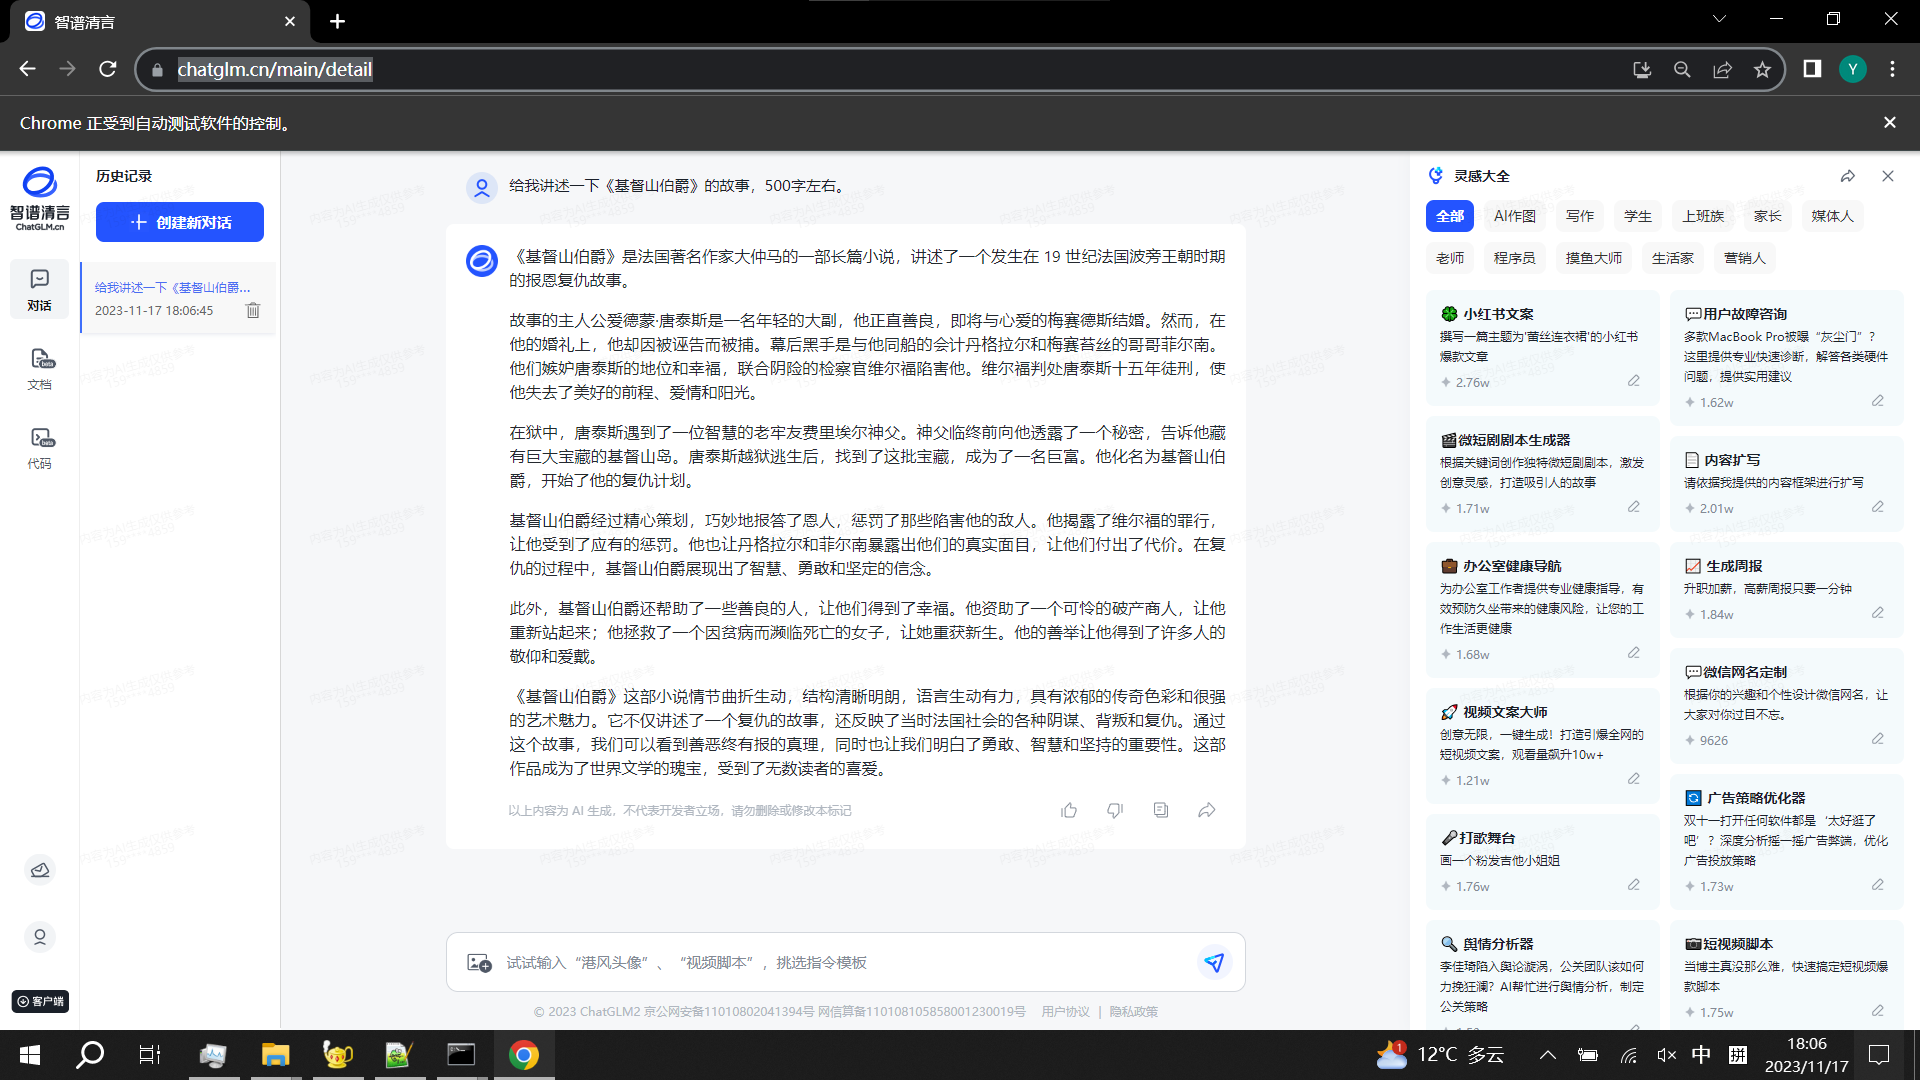Thumbs down the AI response
This screenshot has width=1920, height=1080.
[x=1115, y=810]
